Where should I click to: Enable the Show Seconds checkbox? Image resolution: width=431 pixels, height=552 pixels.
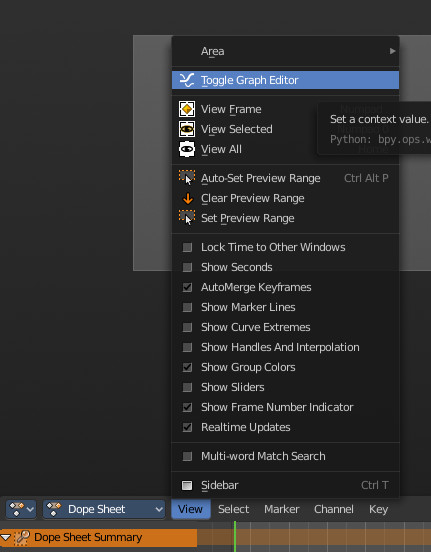pos(187,267)
